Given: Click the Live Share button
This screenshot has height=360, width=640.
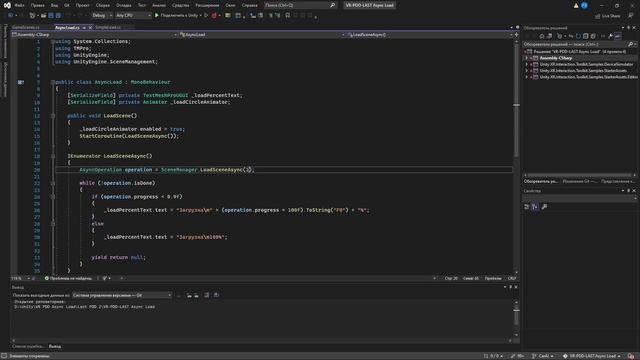Looking at the screenshot, I should pyautogui.click(x=608, y=16).
